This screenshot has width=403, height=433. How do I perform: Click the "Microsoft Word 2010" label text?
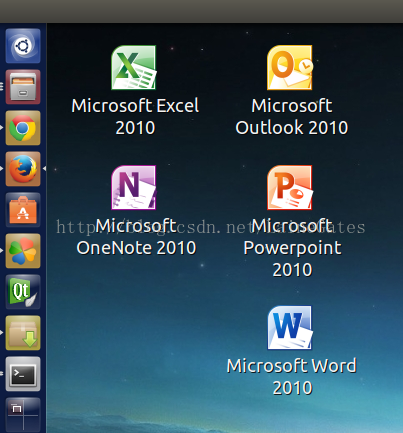coord(292,377)
